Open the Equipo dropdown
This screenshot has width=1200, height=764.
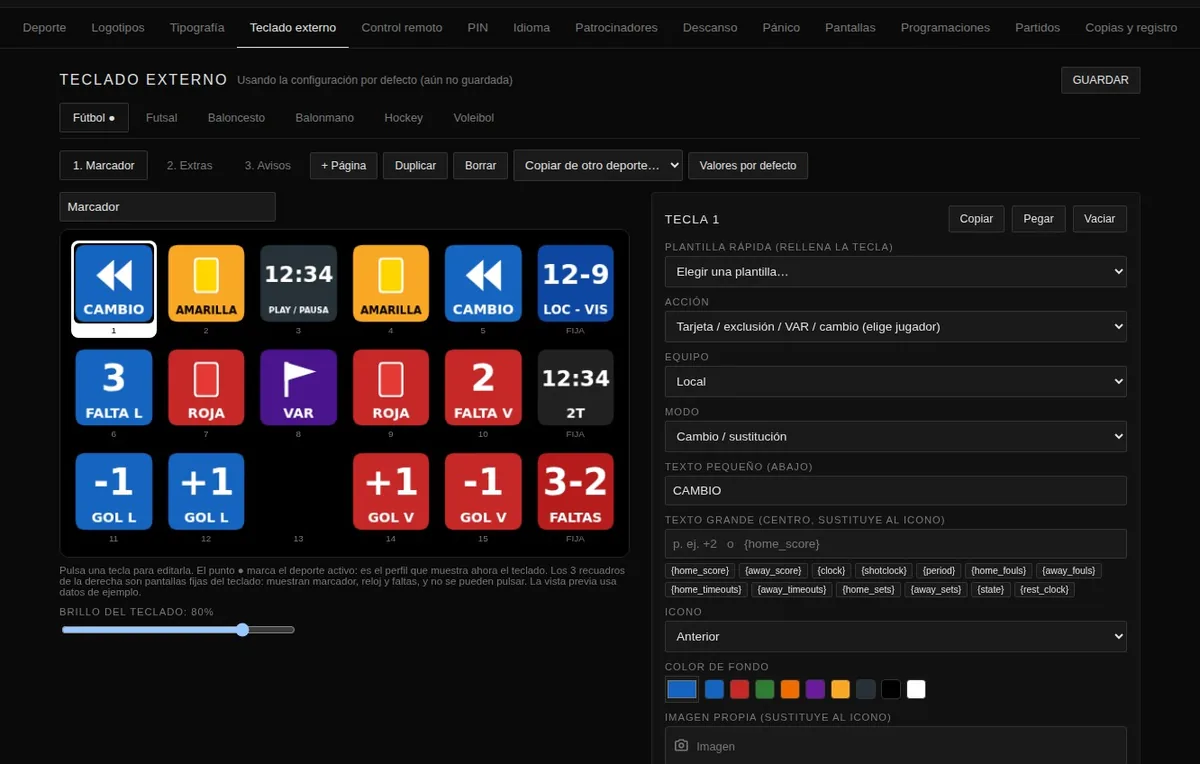[x=895, y=381]
